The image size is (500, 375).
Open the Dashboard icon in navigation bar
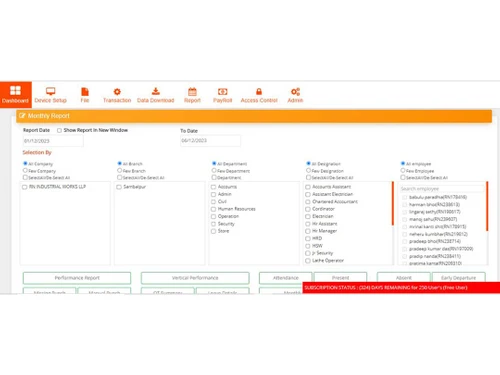point(15,91)
